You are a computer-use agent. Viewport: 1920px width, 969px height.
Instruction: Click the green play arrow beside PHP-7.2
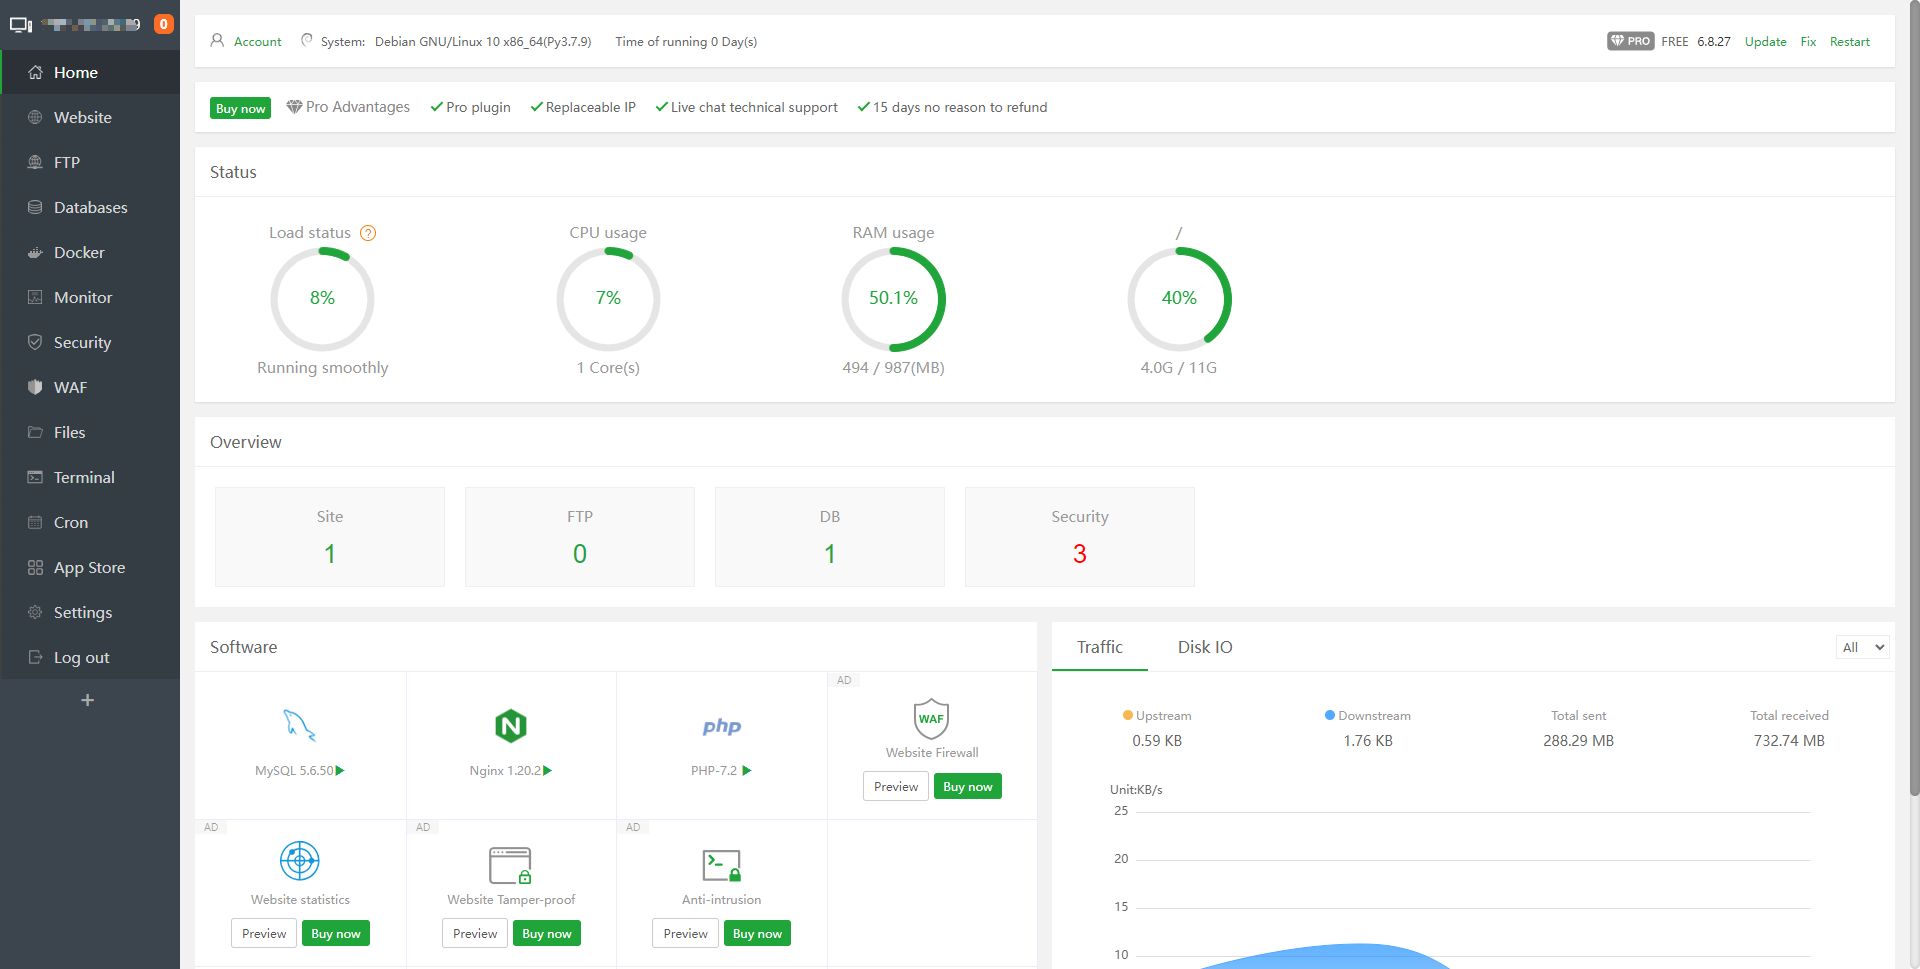coord(747,771)
